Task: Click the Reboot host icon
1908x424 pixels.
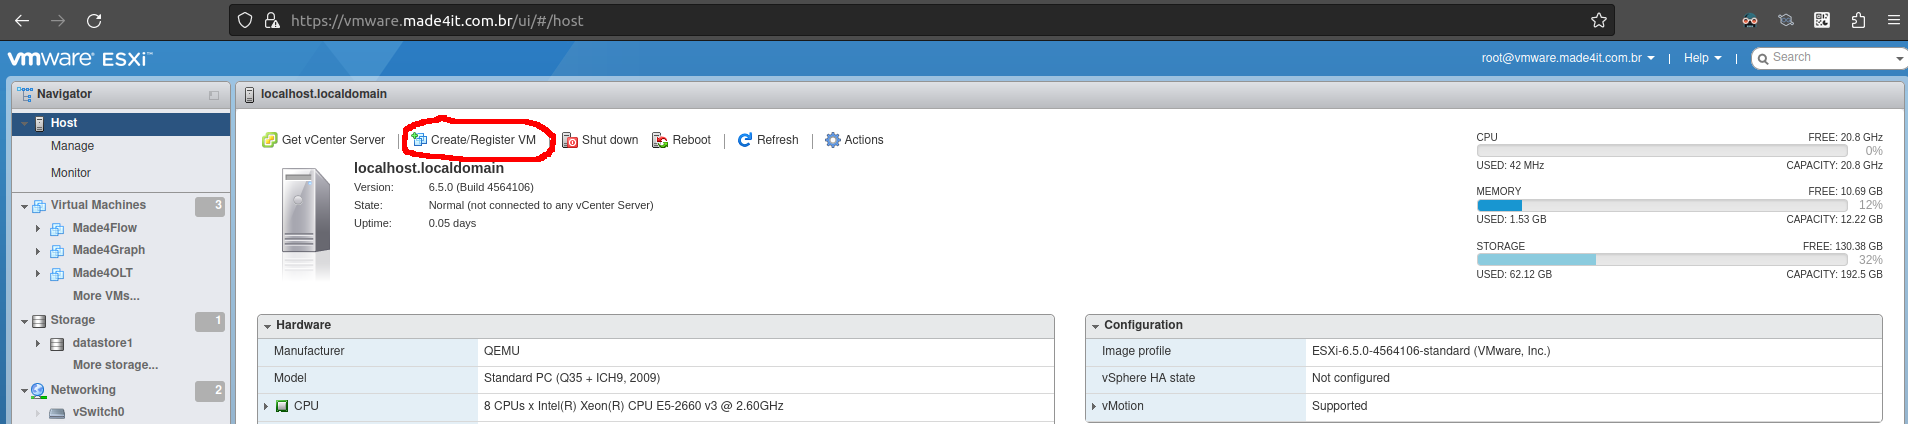Action: [660, 140]
